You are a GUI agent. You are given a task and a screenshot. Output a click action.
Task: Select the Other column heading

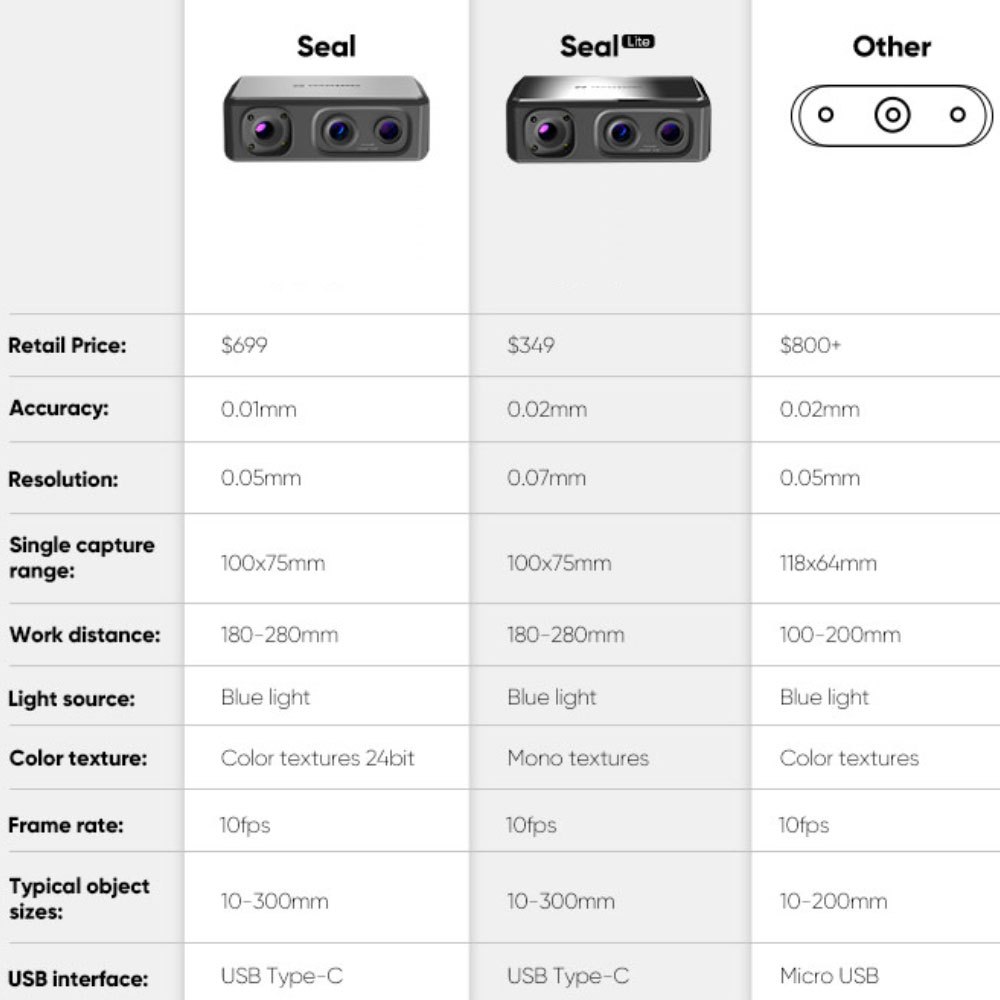click(x=891, y=46)
